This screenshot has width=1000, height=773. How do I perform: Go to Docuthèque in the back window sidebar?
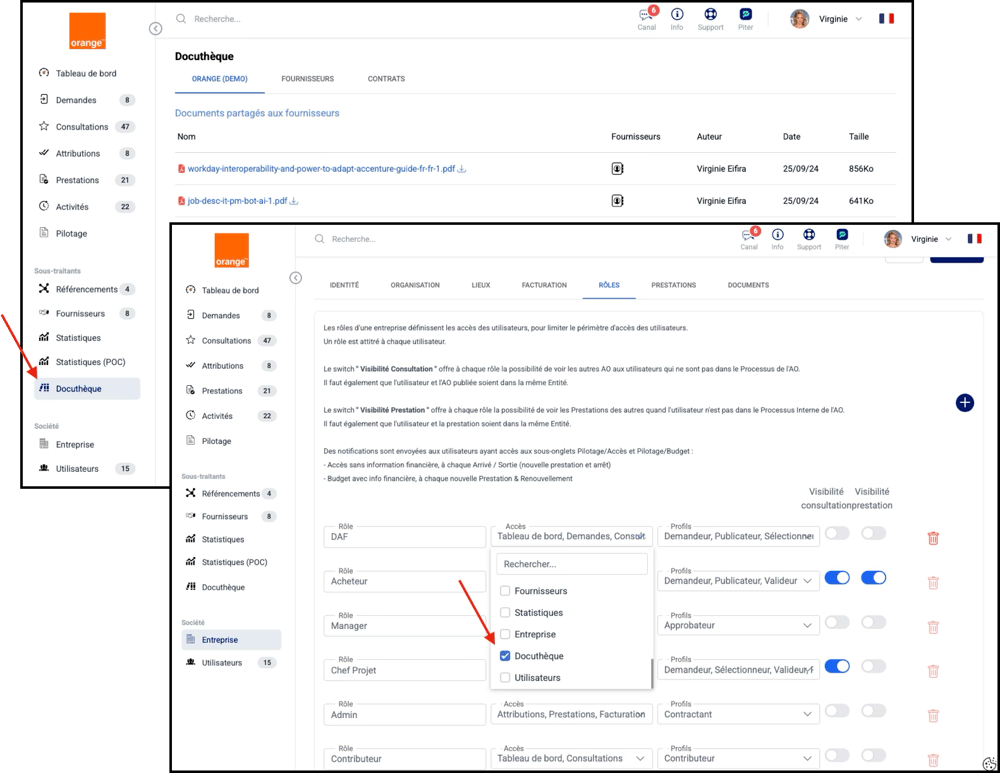[x=87, y=388]
